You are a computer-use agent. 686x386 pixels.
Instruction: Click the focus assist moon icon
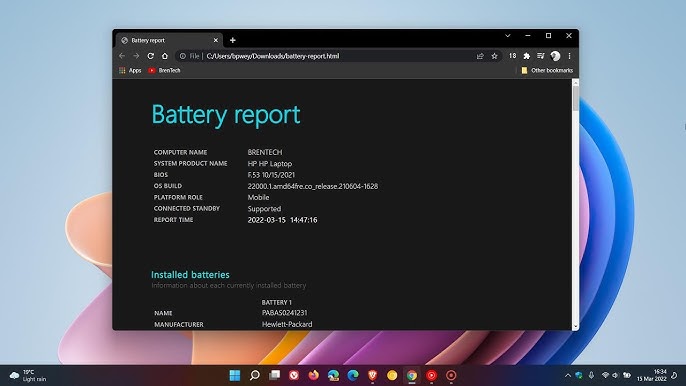[x=675, y=375]
